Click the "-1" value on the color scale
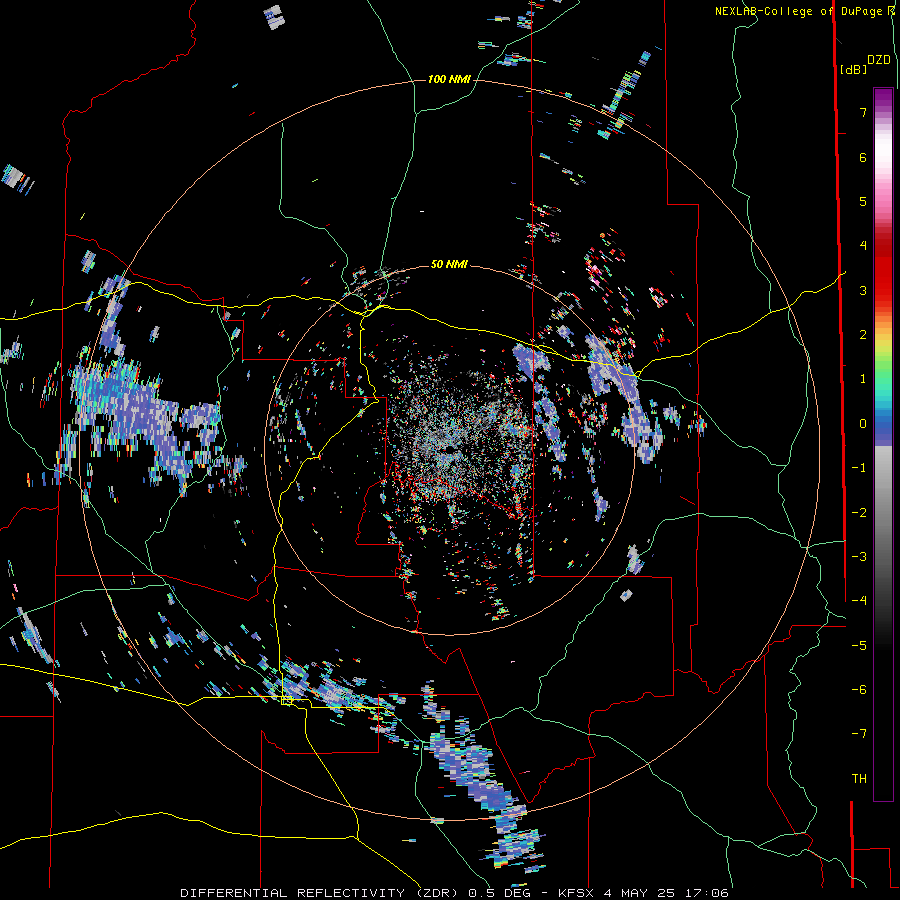The height and width of the screenshot is (900, 900). pyautogui.click(x=859, y=468)
